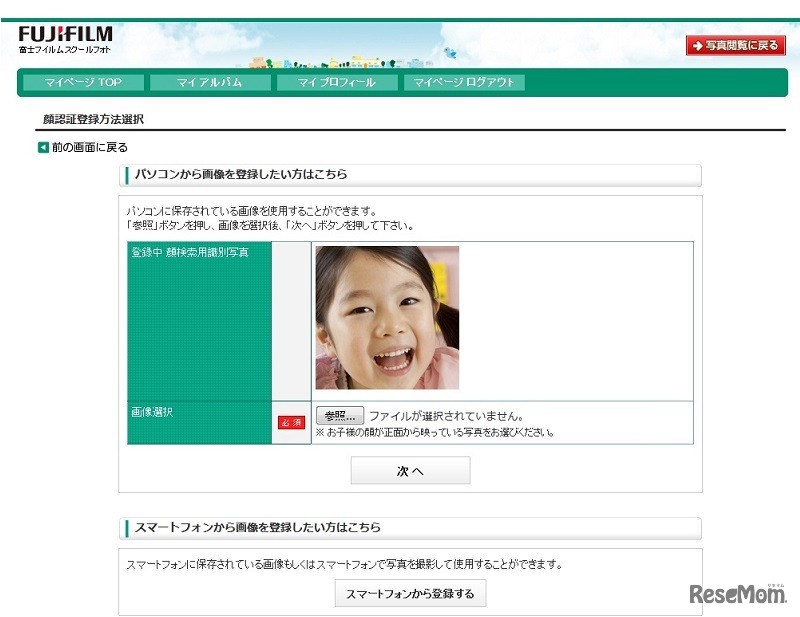Switch to the マイアルバム tab

(212, 83)
